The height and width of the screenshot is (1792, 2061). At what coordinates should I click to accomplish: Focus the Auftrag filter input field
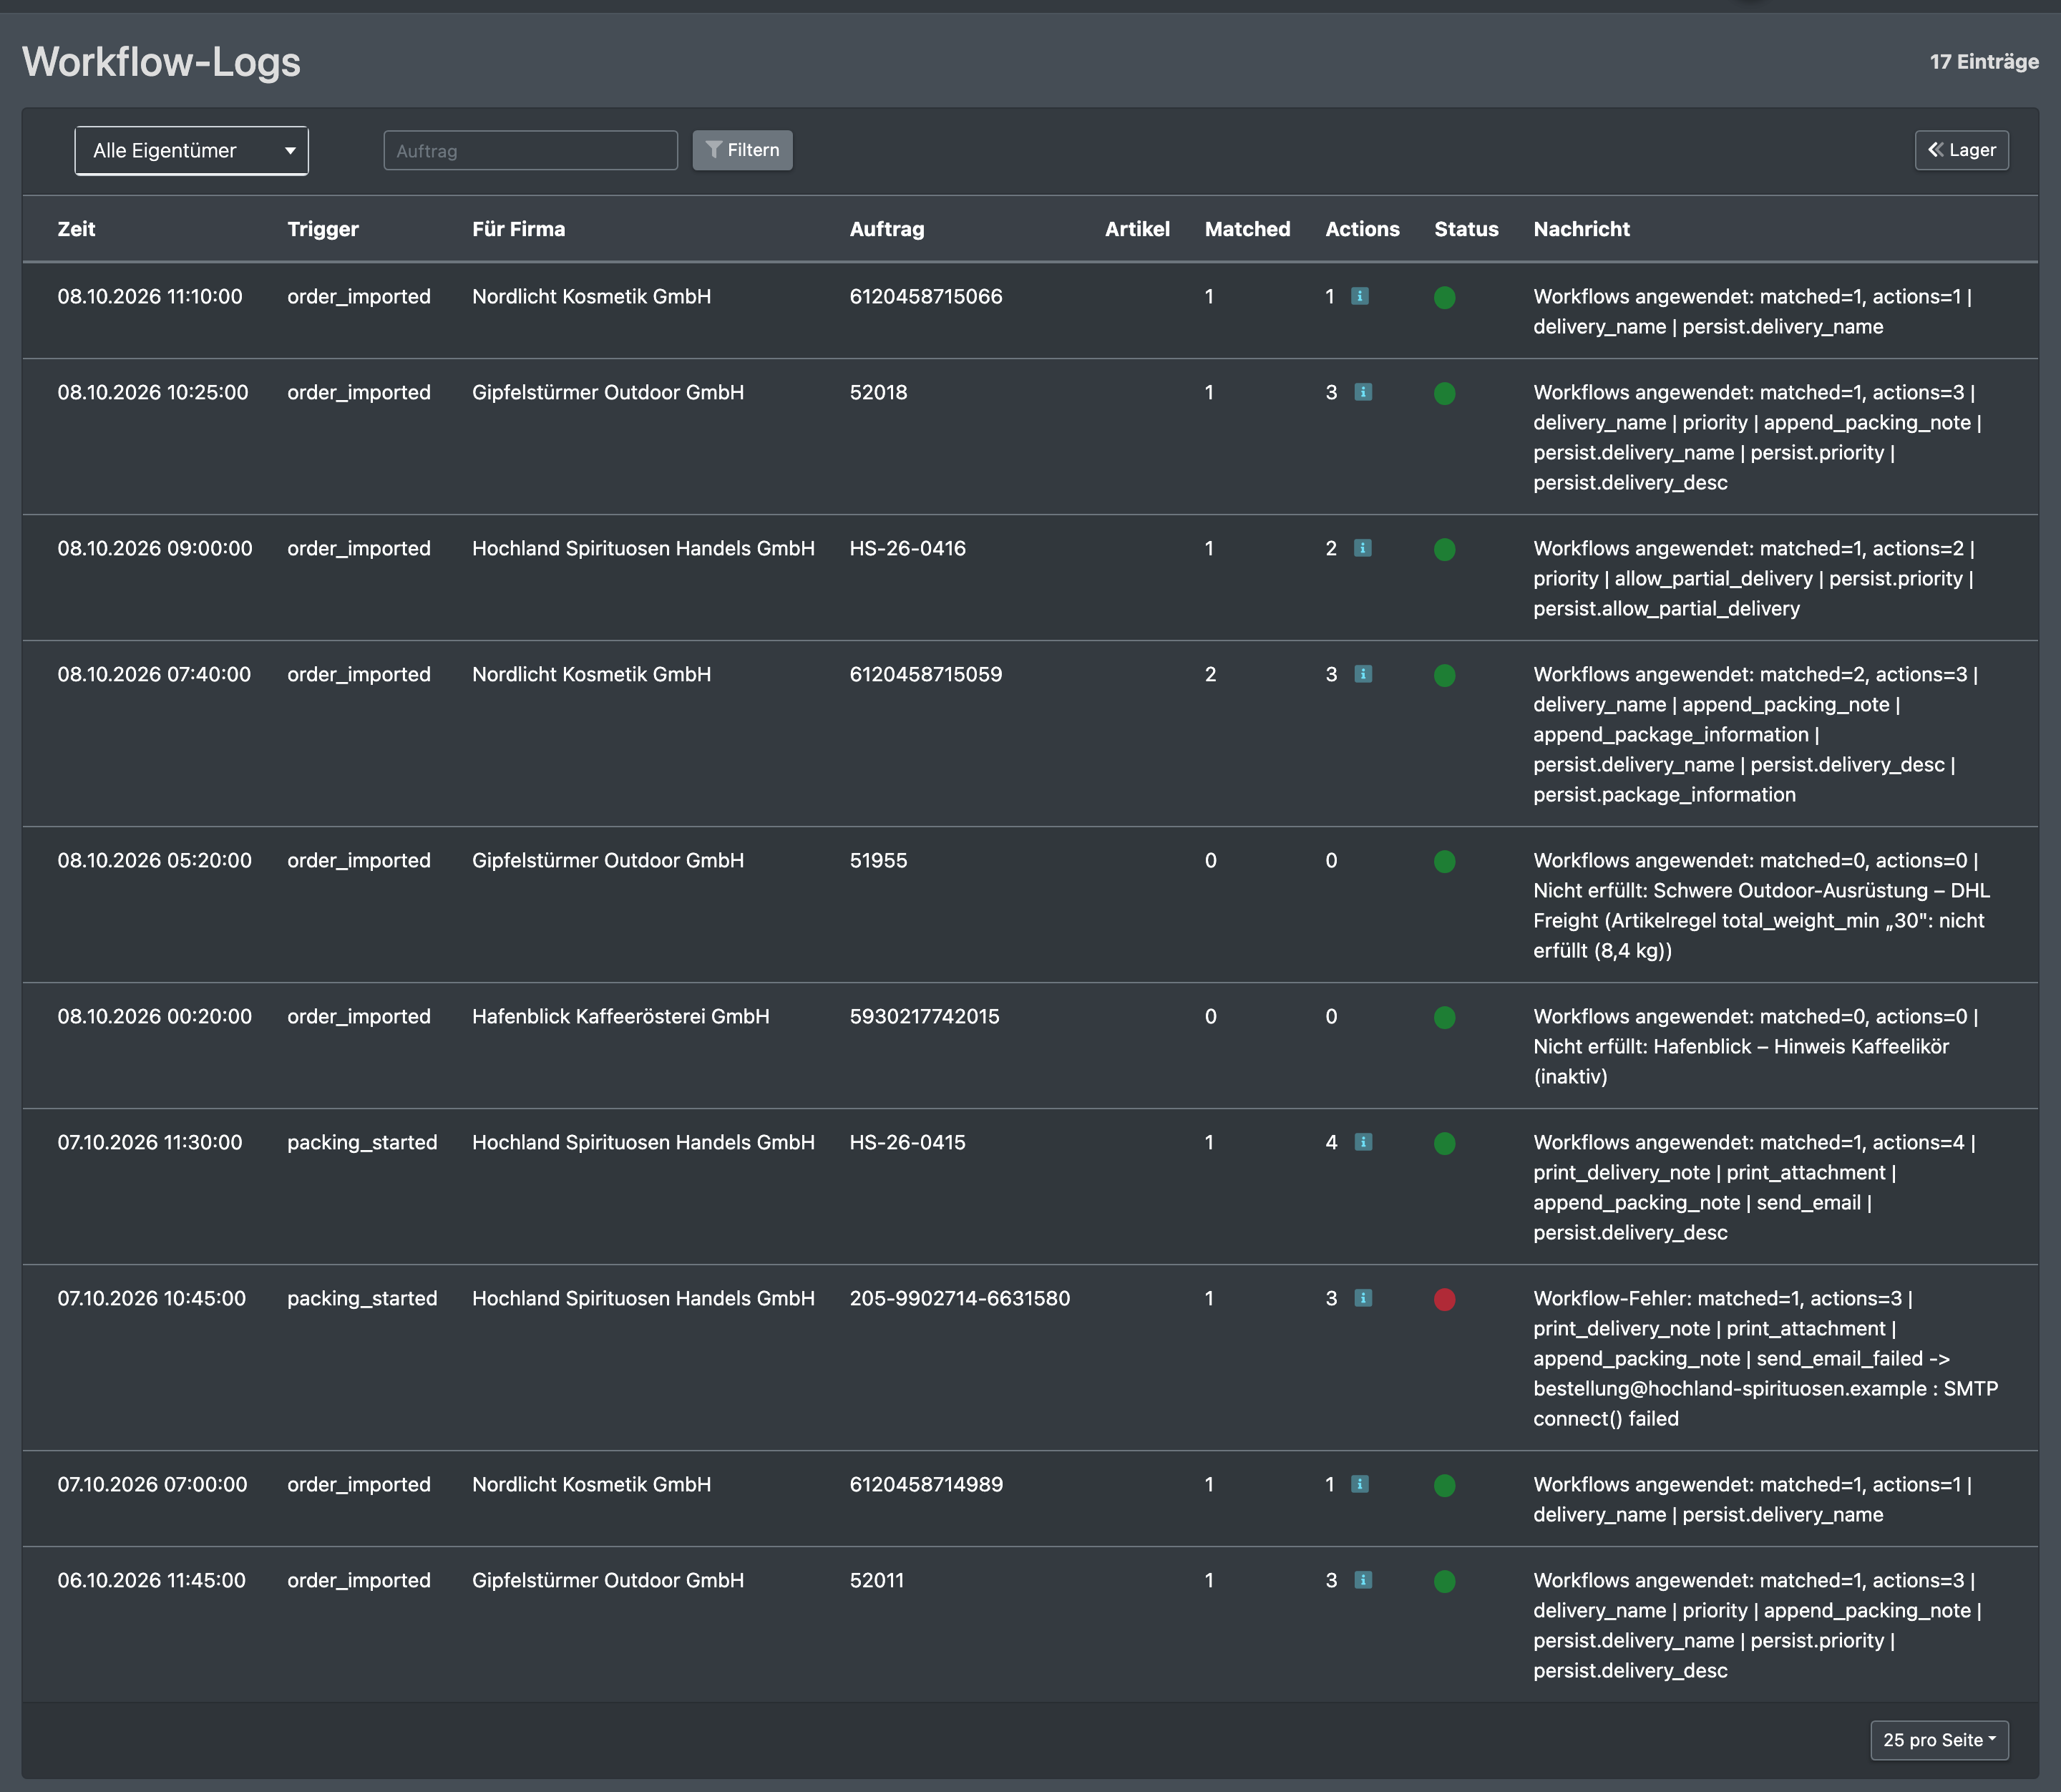click(531, 151)
